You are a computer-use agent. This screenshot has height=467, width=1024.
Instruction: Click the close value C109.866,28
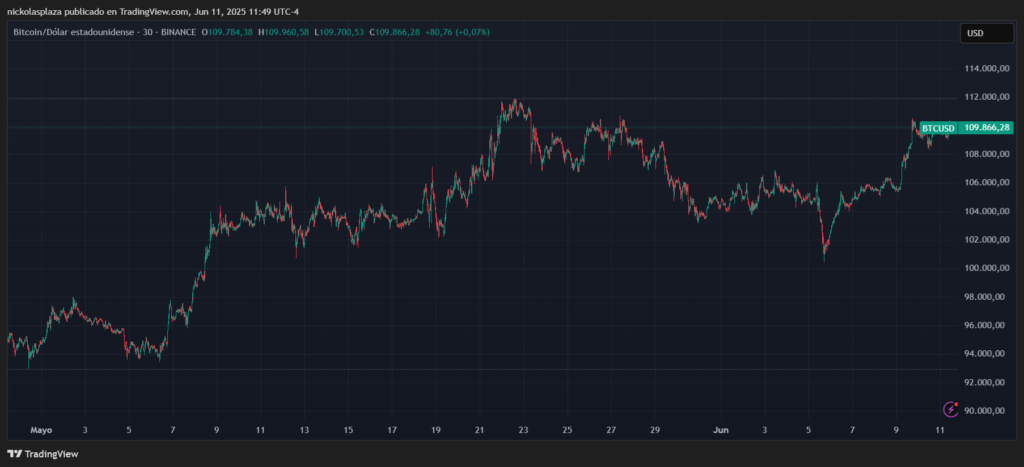pos(394,32)
